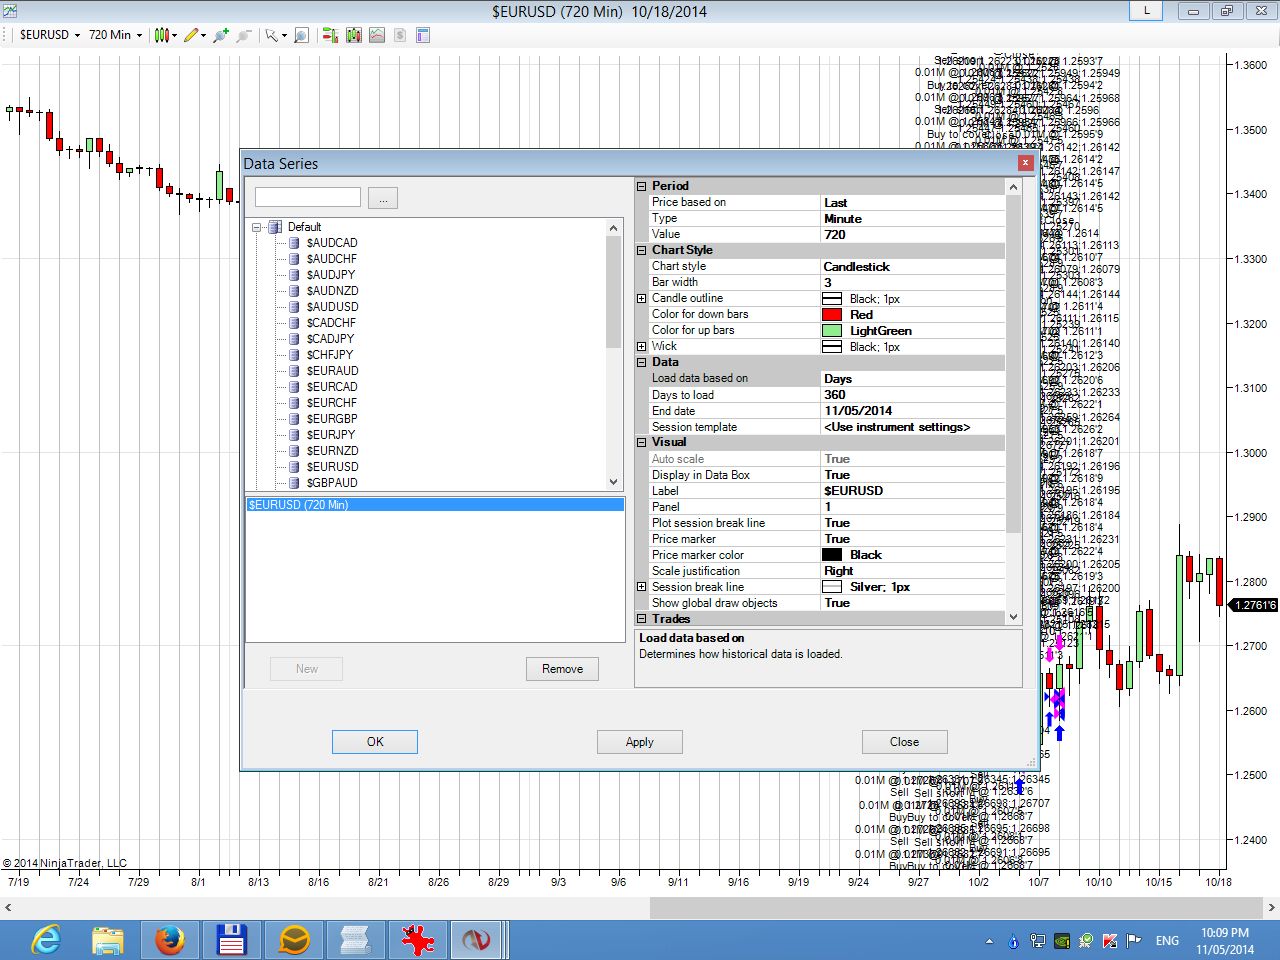Click the End date value 11/05/2014
Viewport: 1280px width, 960px height.
(x=912, y=411)
